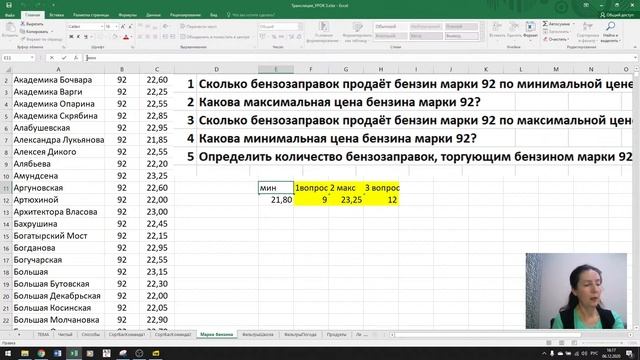Select cell E11 containing мин

coord(276,188)
